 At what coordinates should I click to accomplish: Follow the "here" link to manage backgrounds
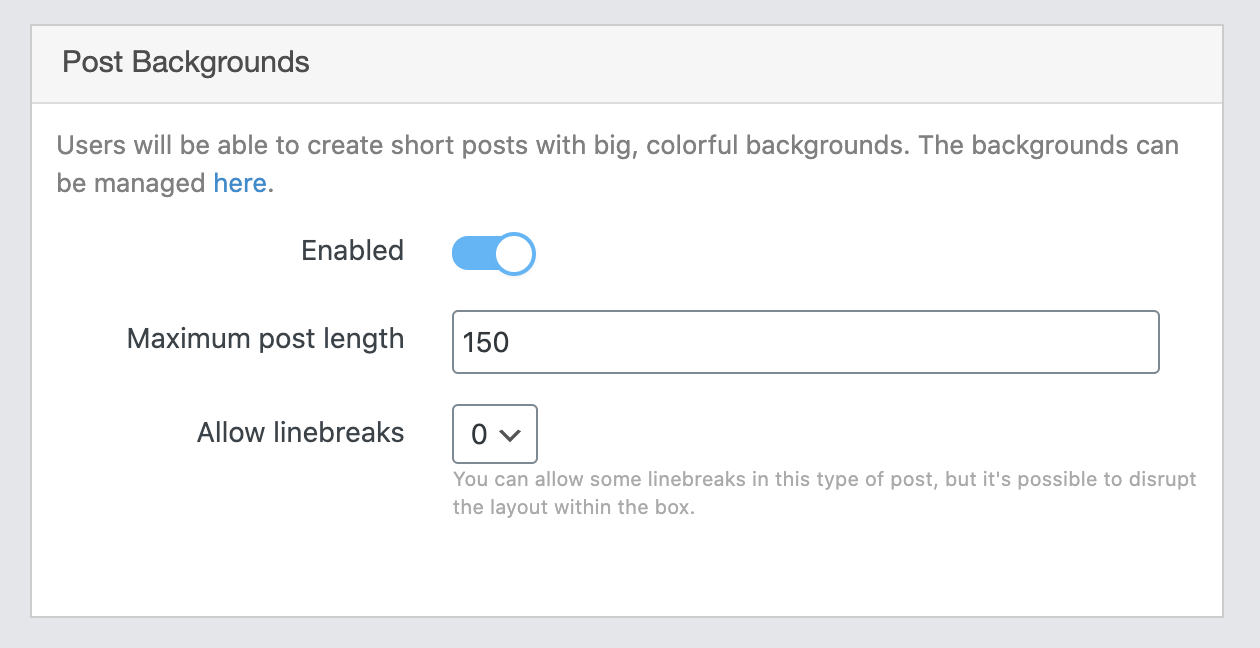pos(240,183)
